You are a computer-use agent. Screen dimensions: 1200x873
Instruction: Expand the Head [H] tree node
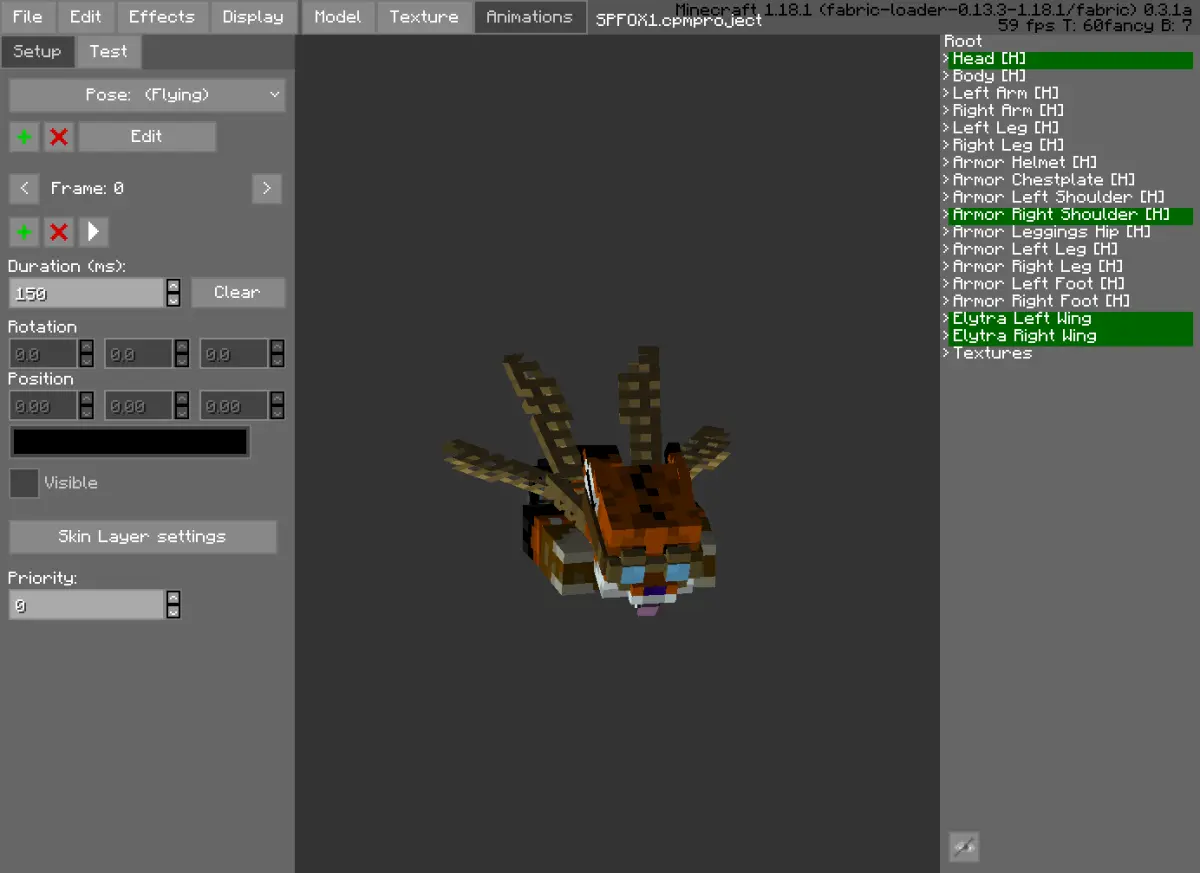(x=946, y=59)
